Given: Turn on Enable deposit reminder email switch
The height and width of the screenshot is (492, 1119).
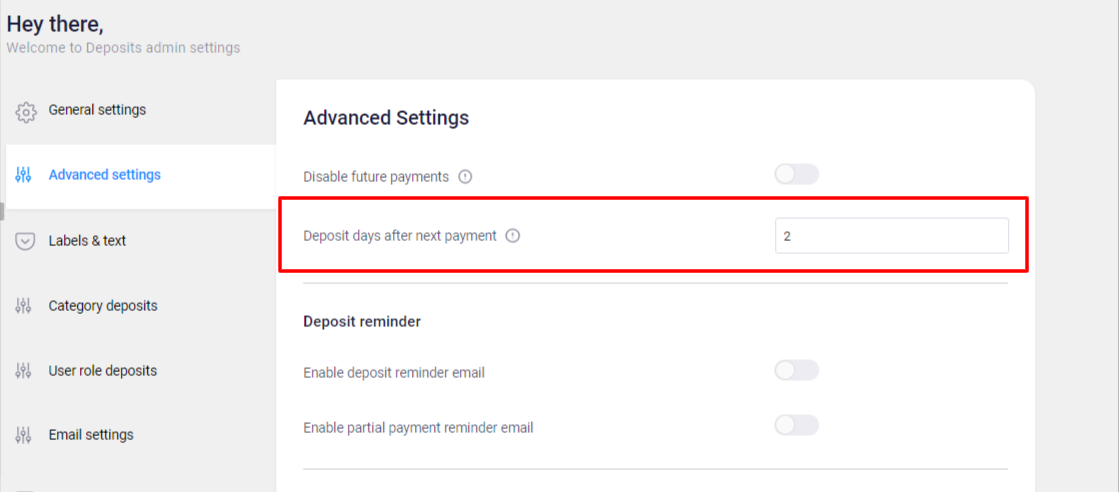Looking at the screenshot, I should 796,371.
